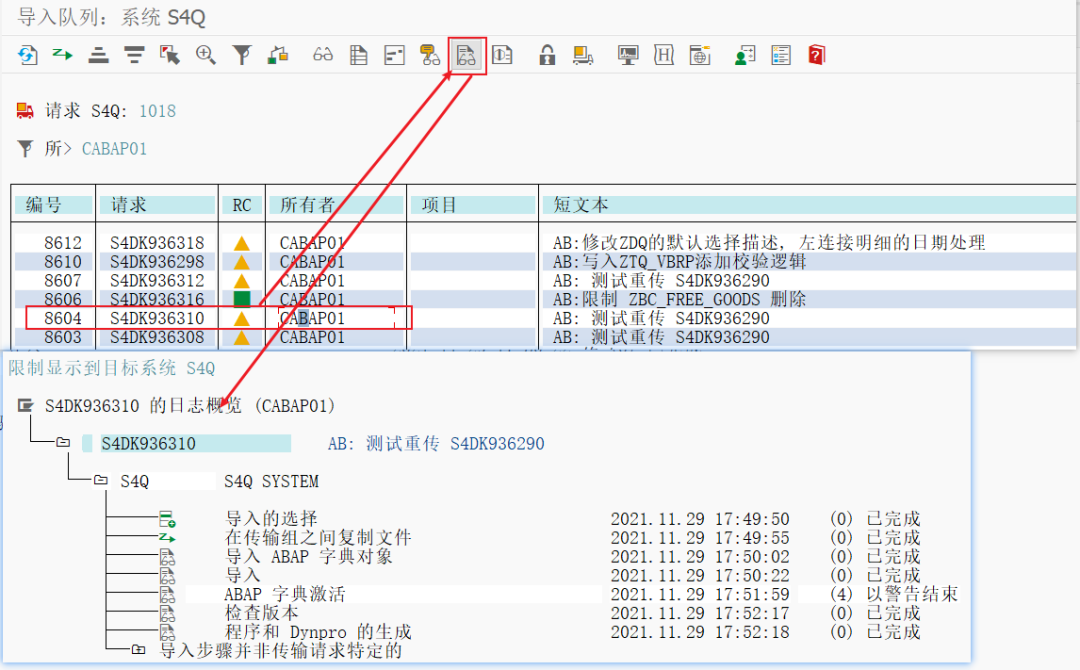Click the layout settings icon
The width and height of the screenshot is (1080, 670).
click(x=395, y=55)
